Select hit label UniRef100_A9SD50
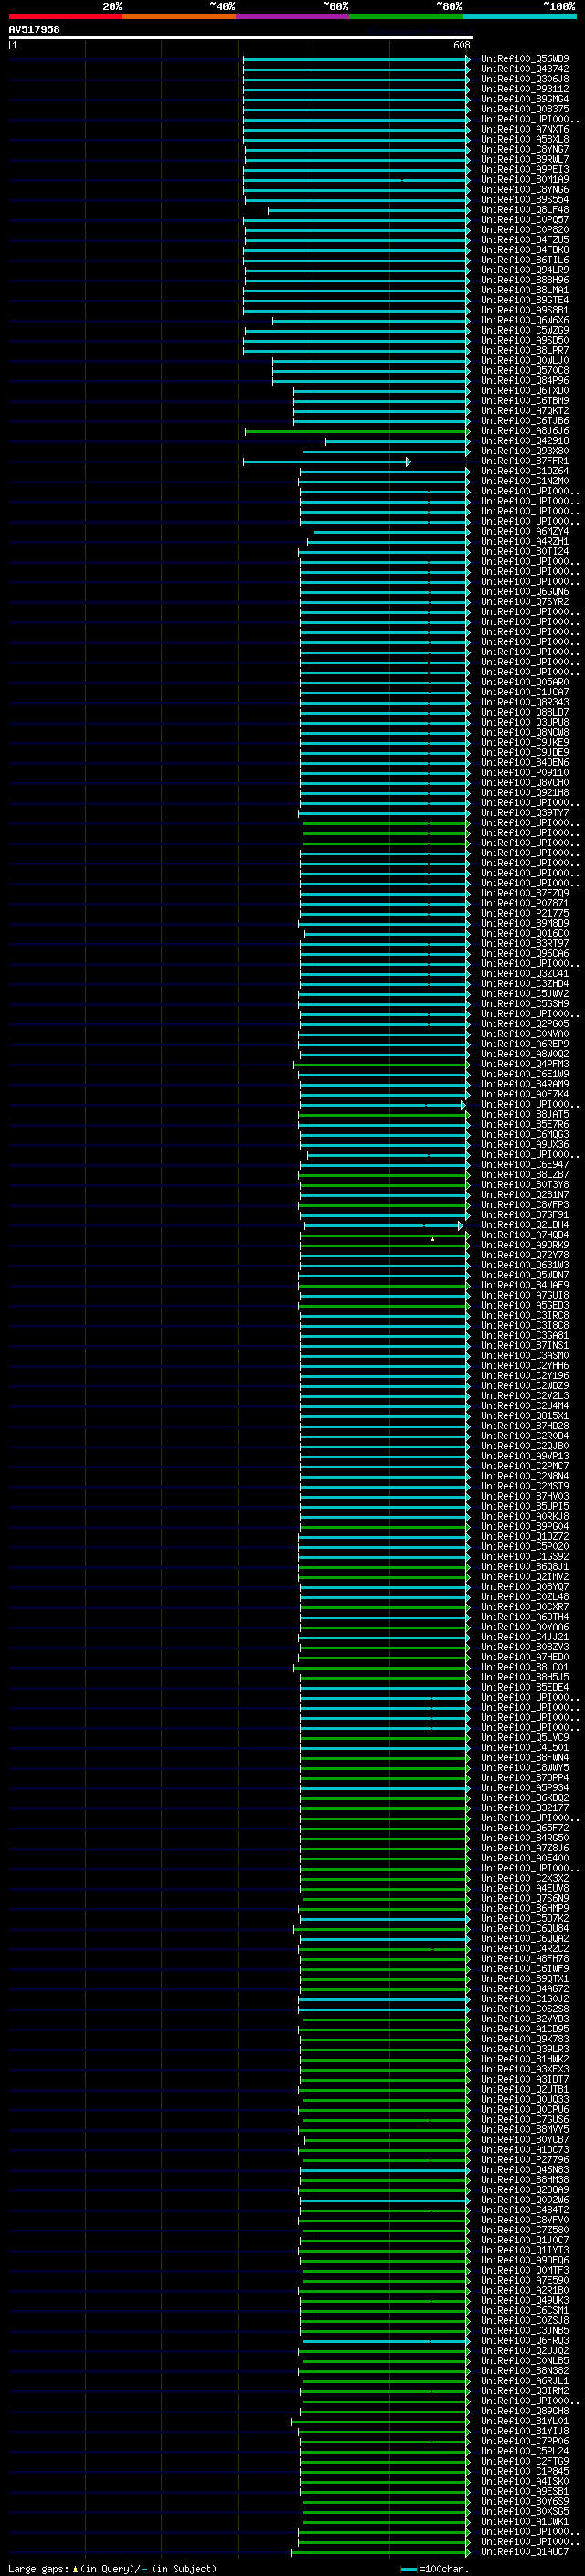This screenshot has width=585, height=2576. (x=525, y=340)
